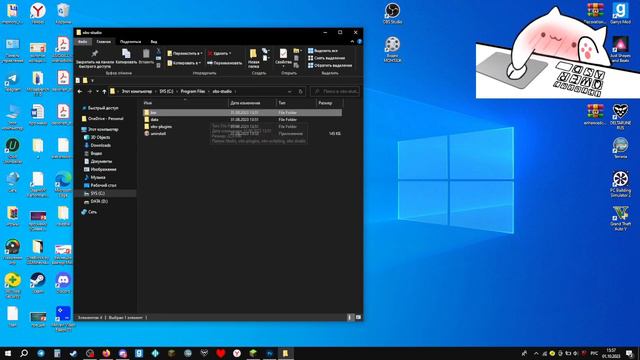The width and height of the screenshot is (640, 360).
Task: Click 'Этот компьютер' in the address breadcrumb
Action: (137, 91)
